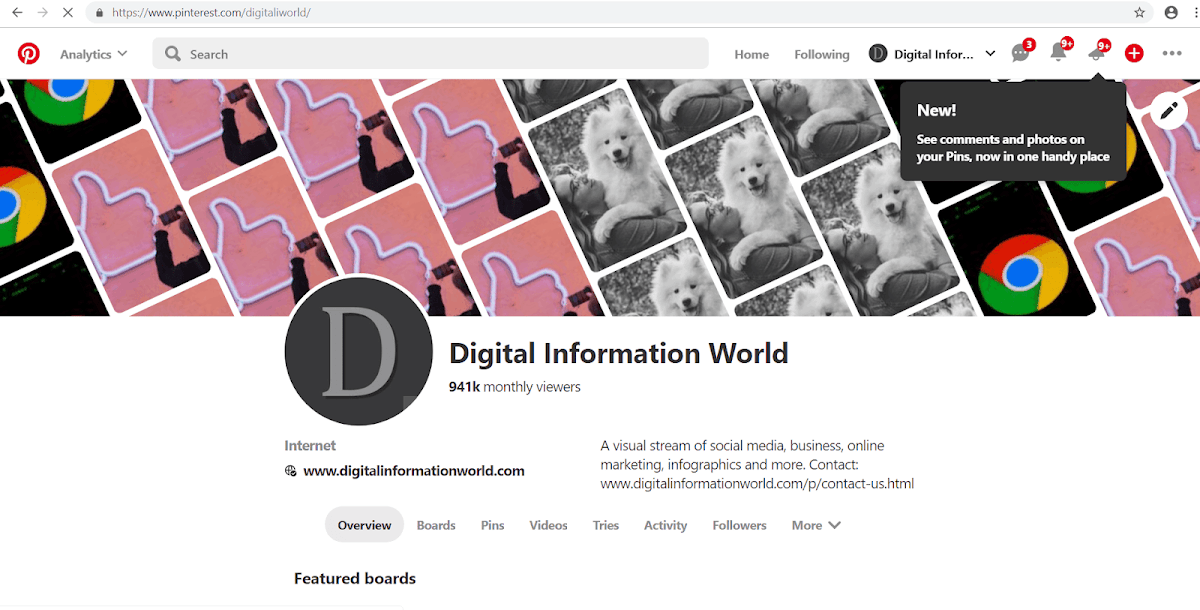Bookmark page with star icon

1139,13
